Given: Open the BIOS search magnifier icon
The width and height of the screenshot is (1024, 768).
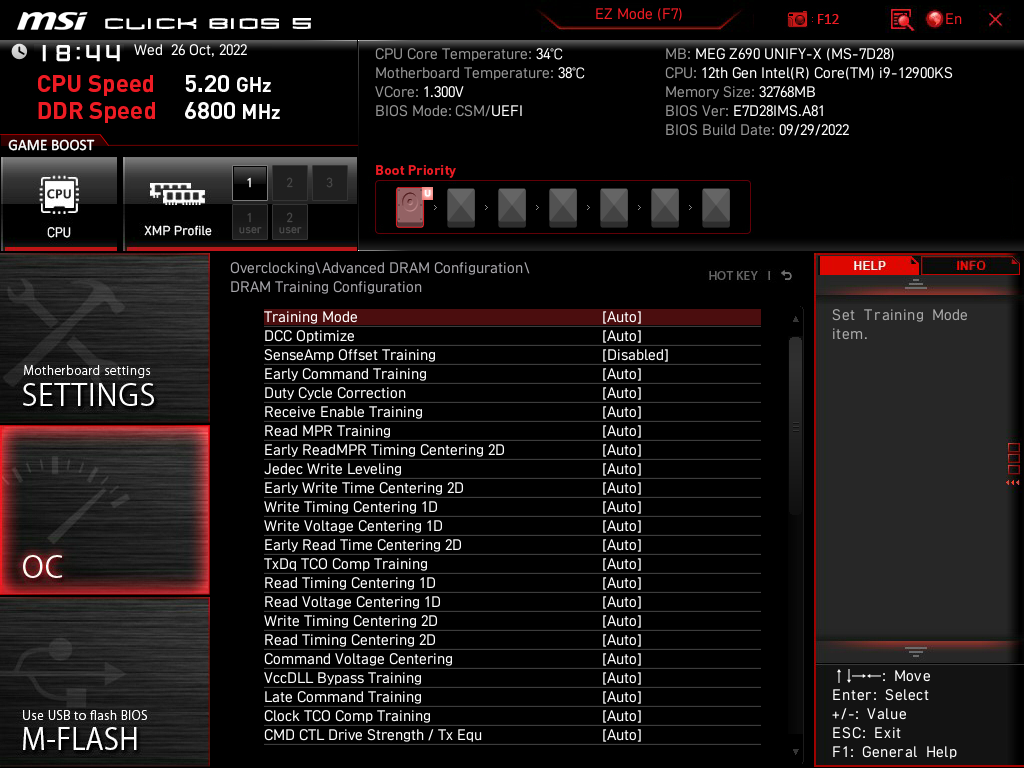Looking at the screenshot, I should [902, 20].
